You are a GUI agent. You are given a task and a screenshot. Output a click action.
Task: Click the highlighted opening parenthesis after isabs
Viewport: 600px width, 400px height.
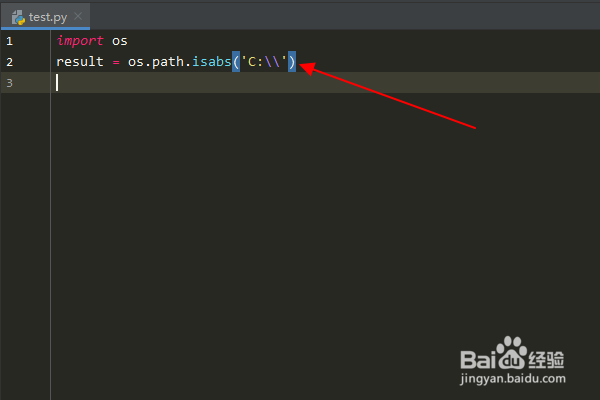coord(236,61)
